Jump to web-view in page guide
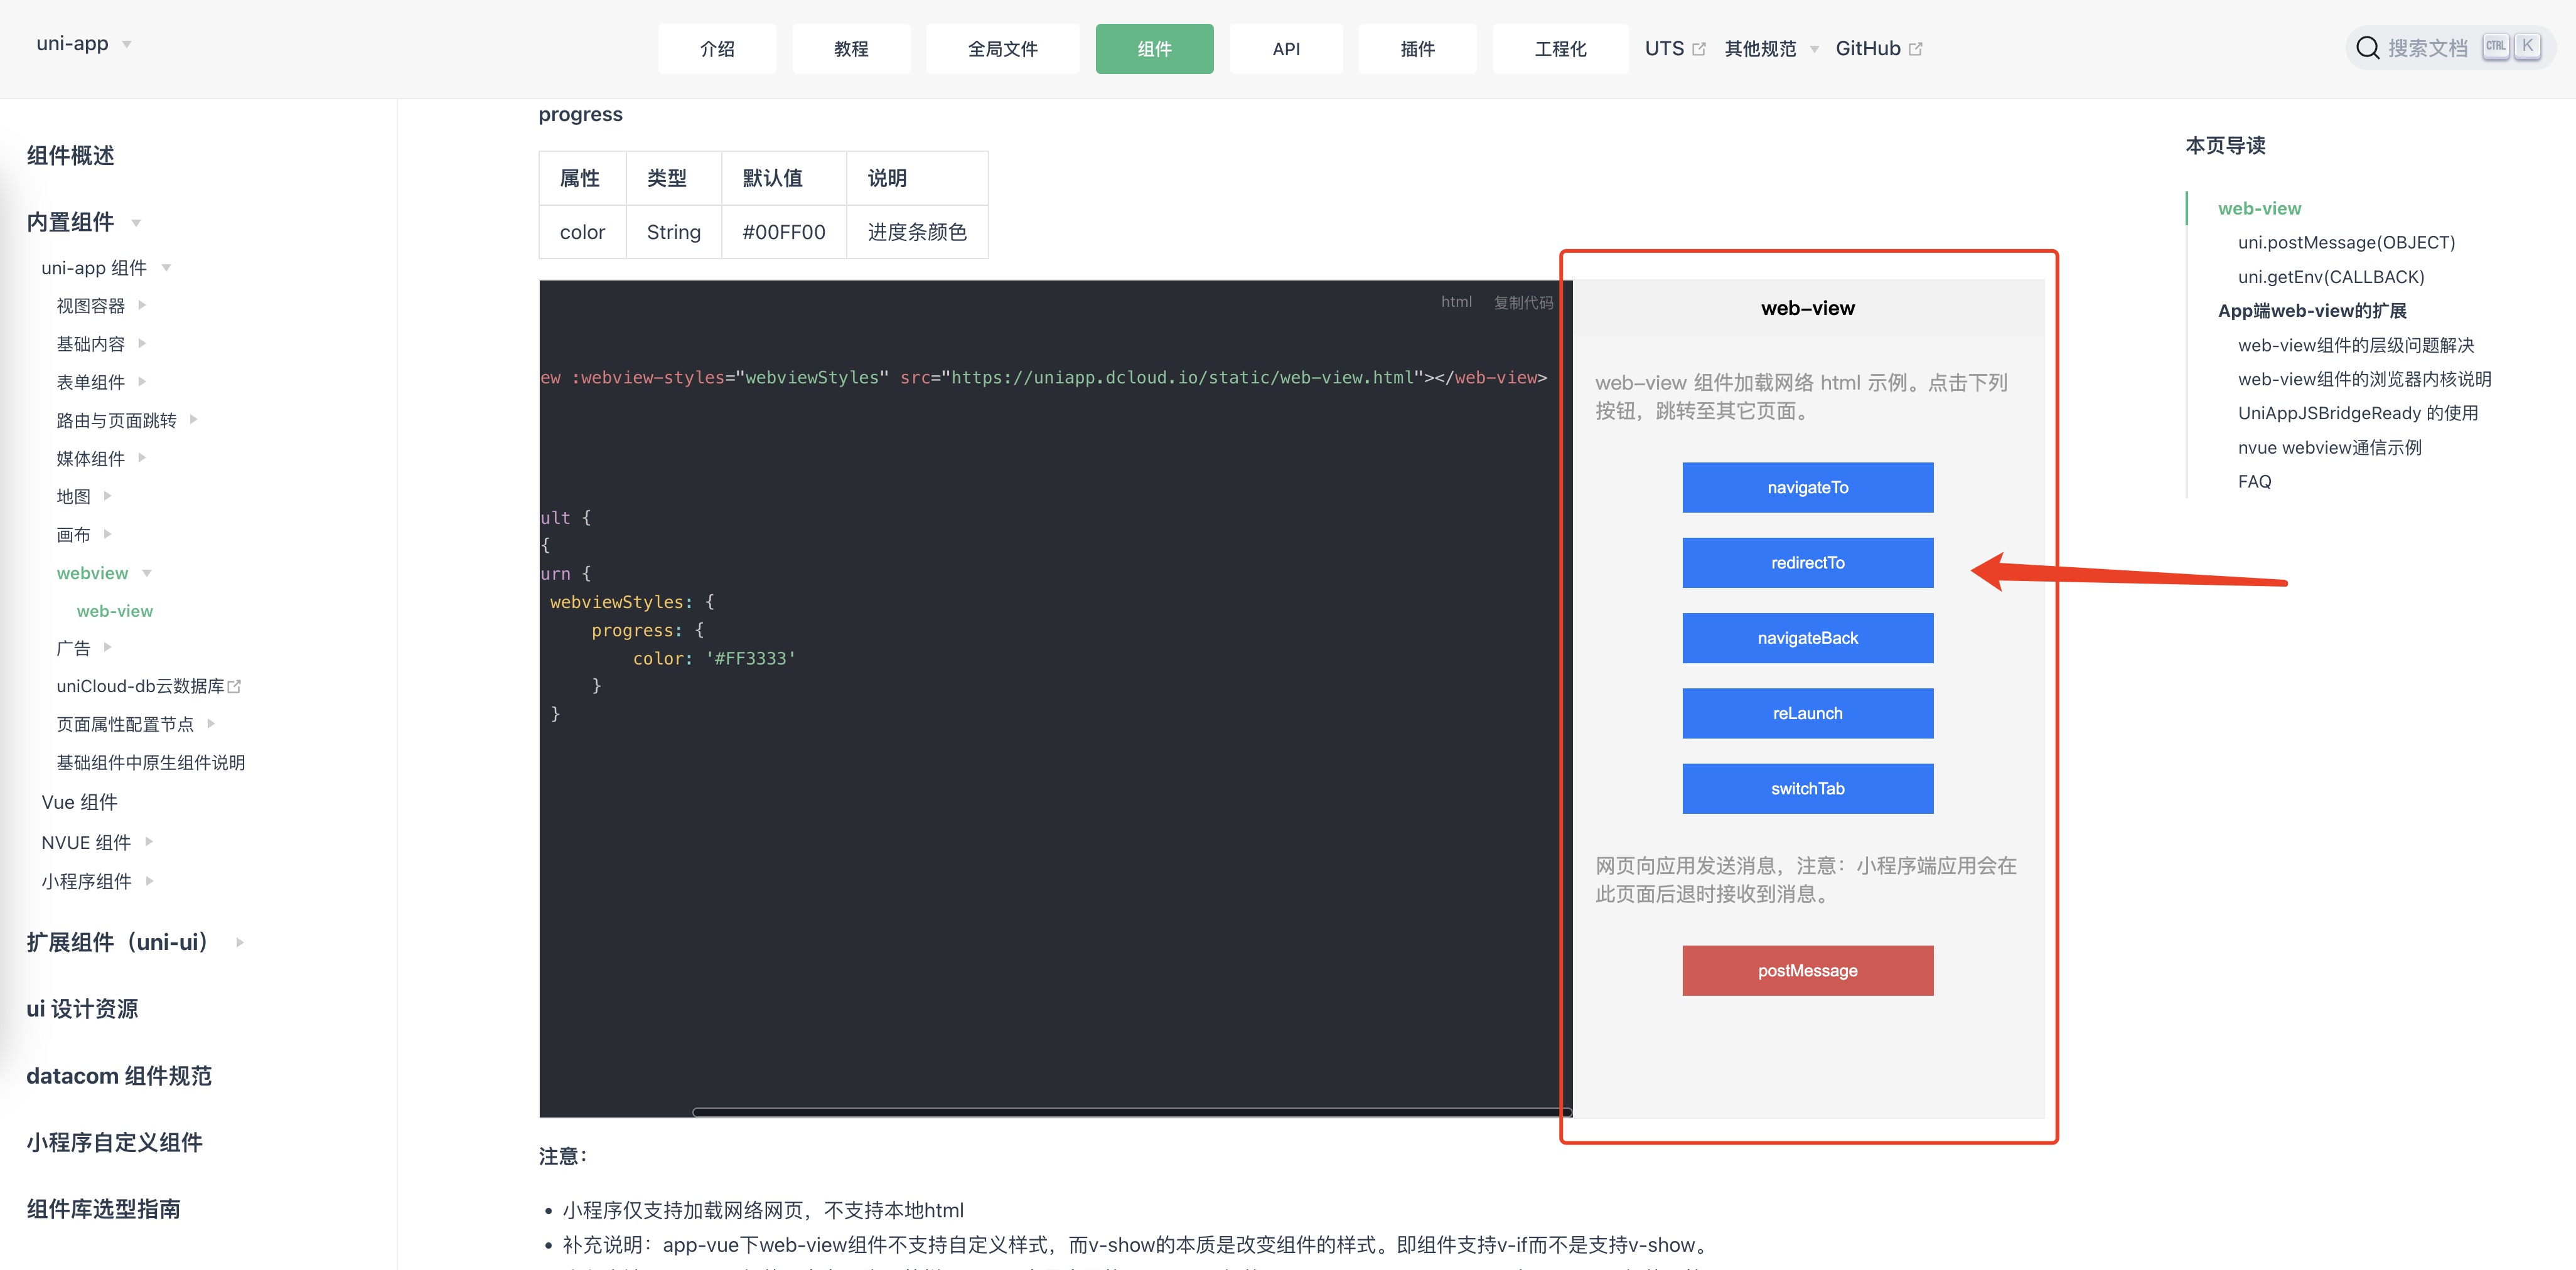This screenshot has height=1270, width=2576. tap(2259, 208)
